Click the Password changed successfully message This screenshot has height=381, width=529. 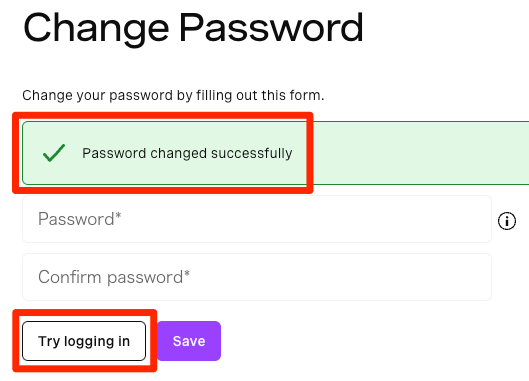coord(187,153)
